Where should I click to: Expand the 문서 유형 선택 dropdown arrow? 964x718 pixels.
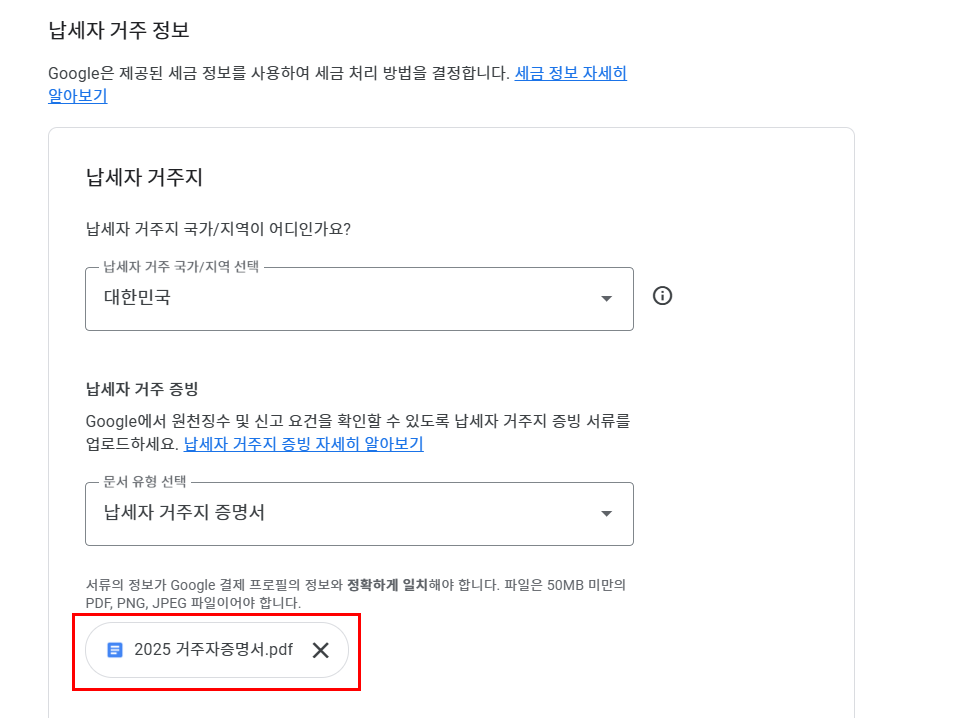coord(606,514)
